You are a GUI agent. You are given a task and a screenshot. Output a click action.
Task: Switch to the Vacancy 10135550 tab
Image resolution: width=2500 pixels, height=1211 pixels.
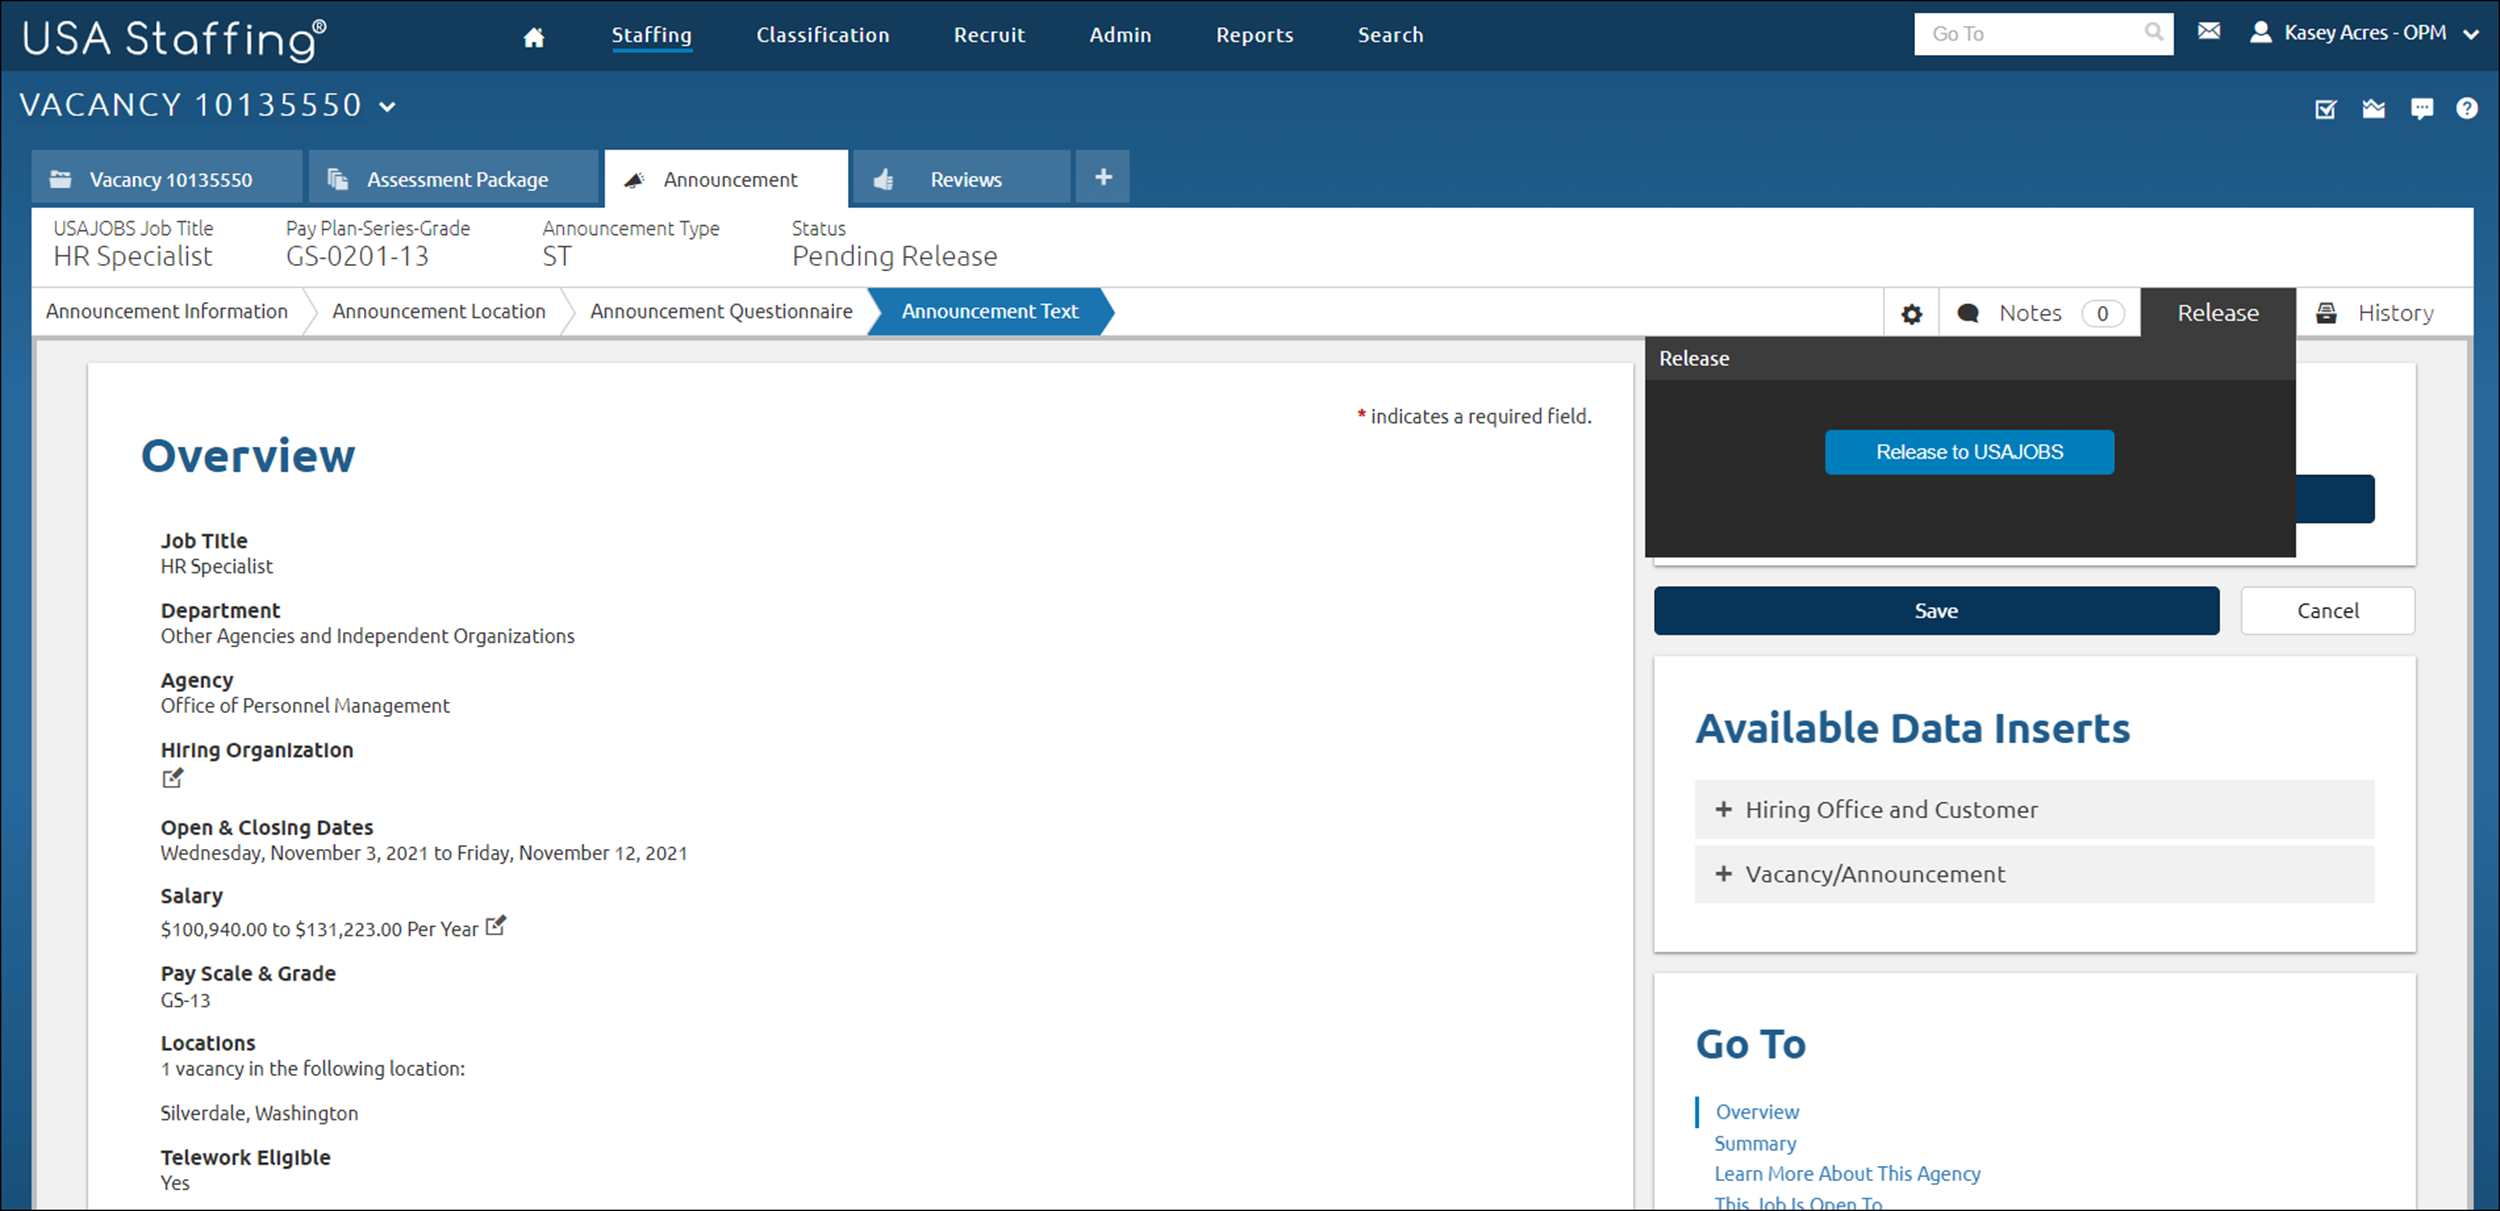(166, 179)
